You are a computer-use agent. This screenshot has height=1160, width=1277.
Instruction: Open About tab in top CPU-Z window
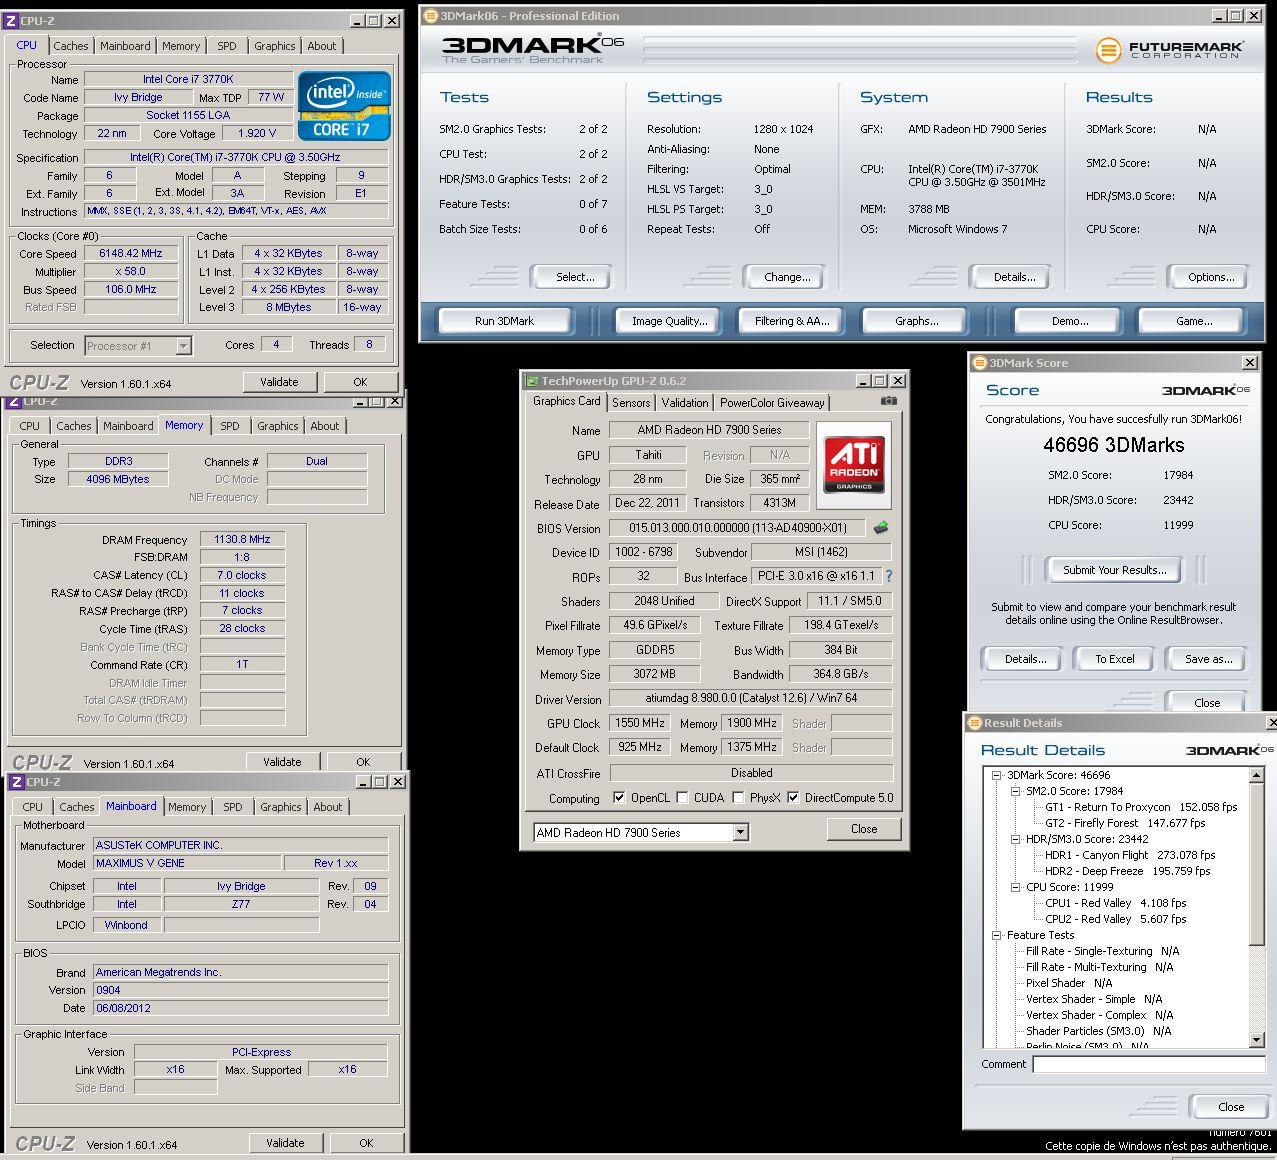[322, 46]
